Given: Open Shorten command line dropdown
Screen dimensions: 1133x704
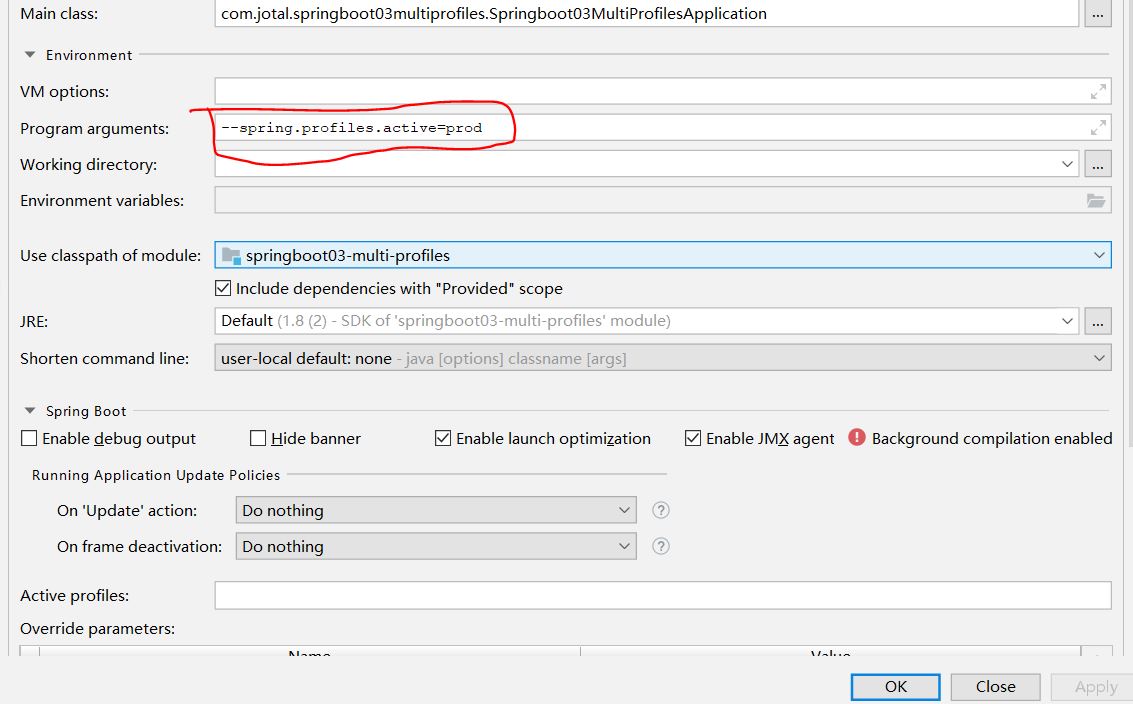Looking at the screenshot, I should [x=1099, y=358].
